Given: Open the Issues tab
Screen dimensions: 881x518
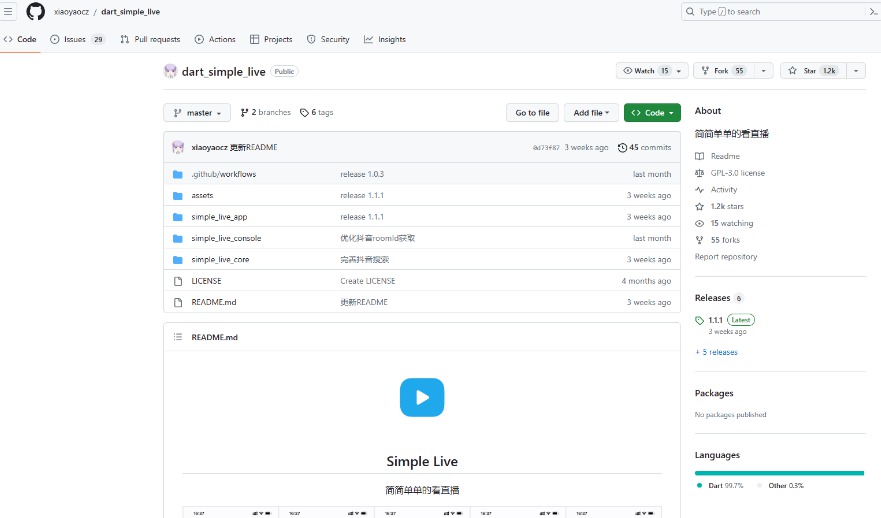Looking at the screenshot, I should pyautogui.click(x=77, y=39).
